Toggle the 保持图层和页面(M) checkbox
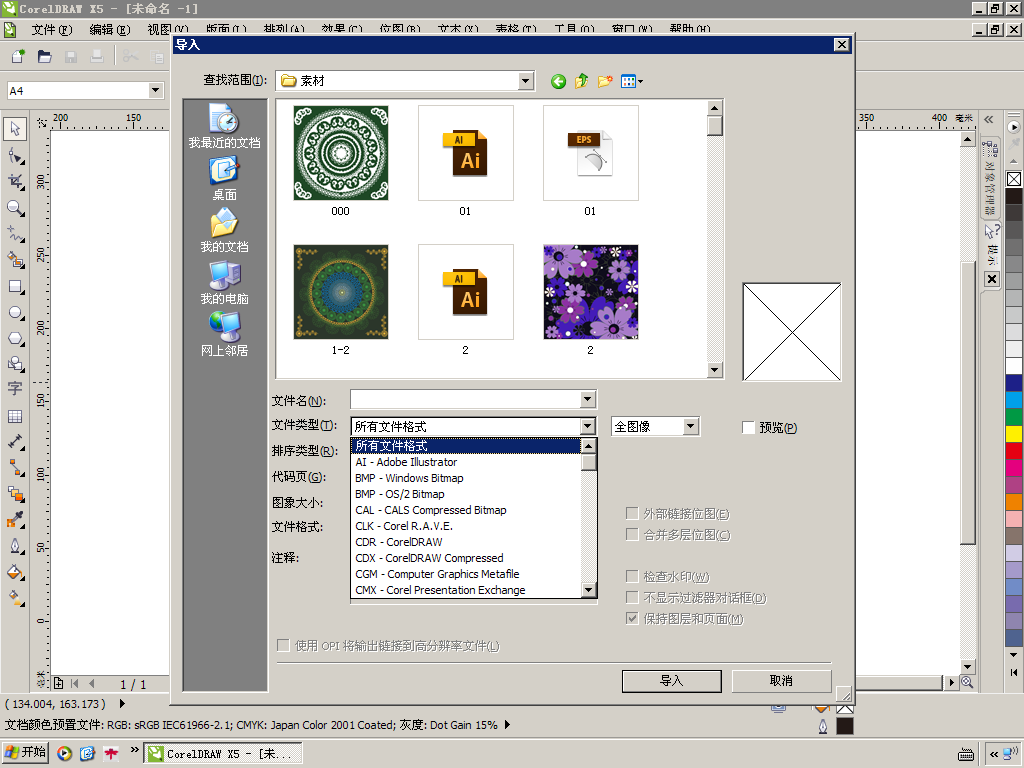This screenshot has width=1024, height=768. [632, 618]
